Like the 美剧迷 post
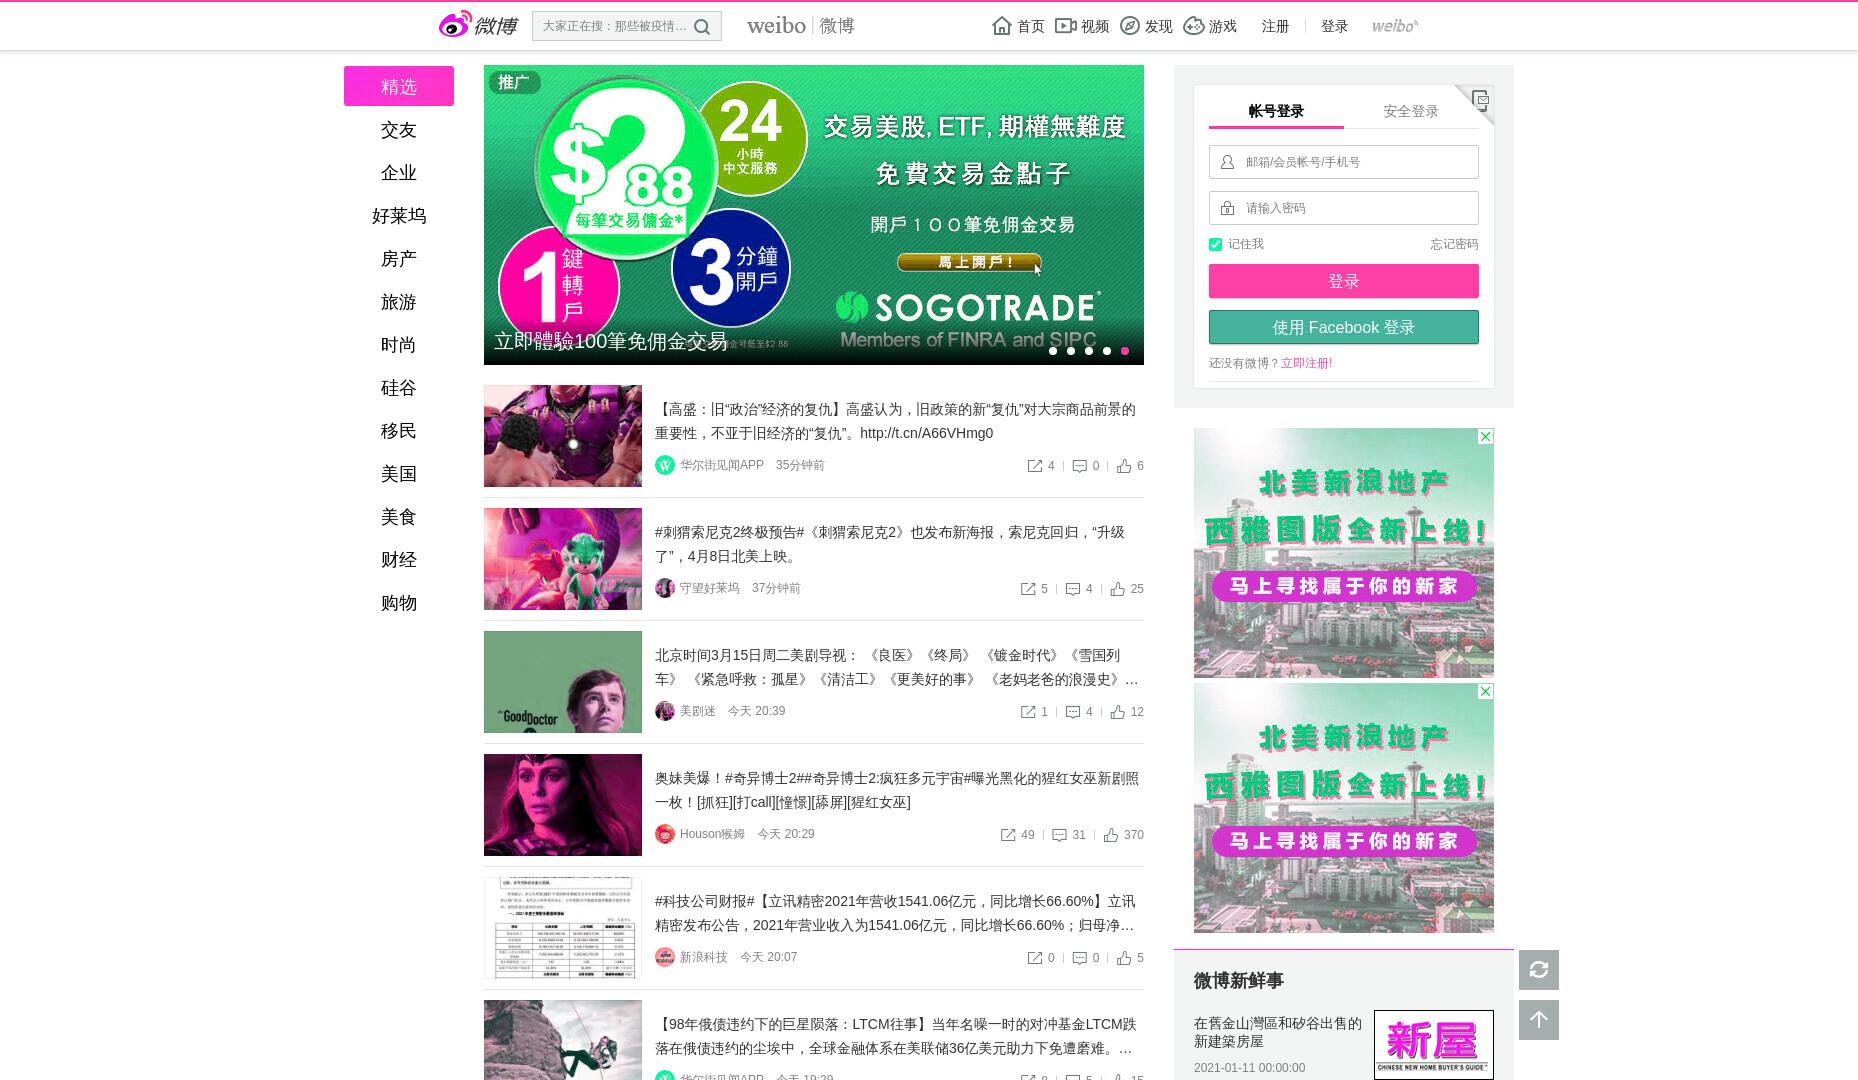1858x1080 pixels. 1117,712
